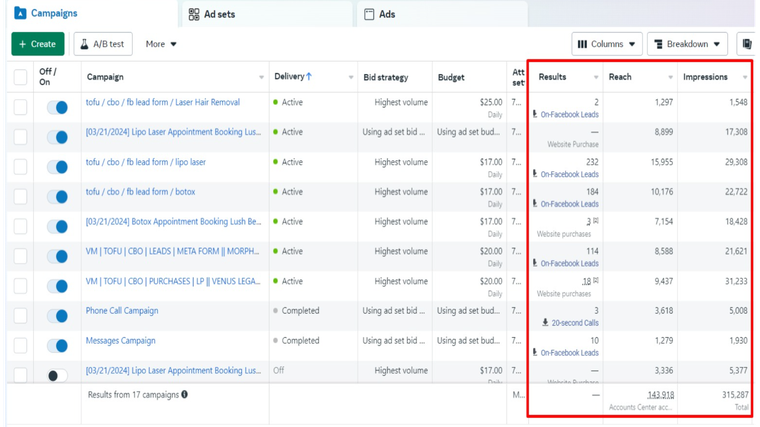Click the info icon beside Results from 17 campaigns

click(184, 394)
